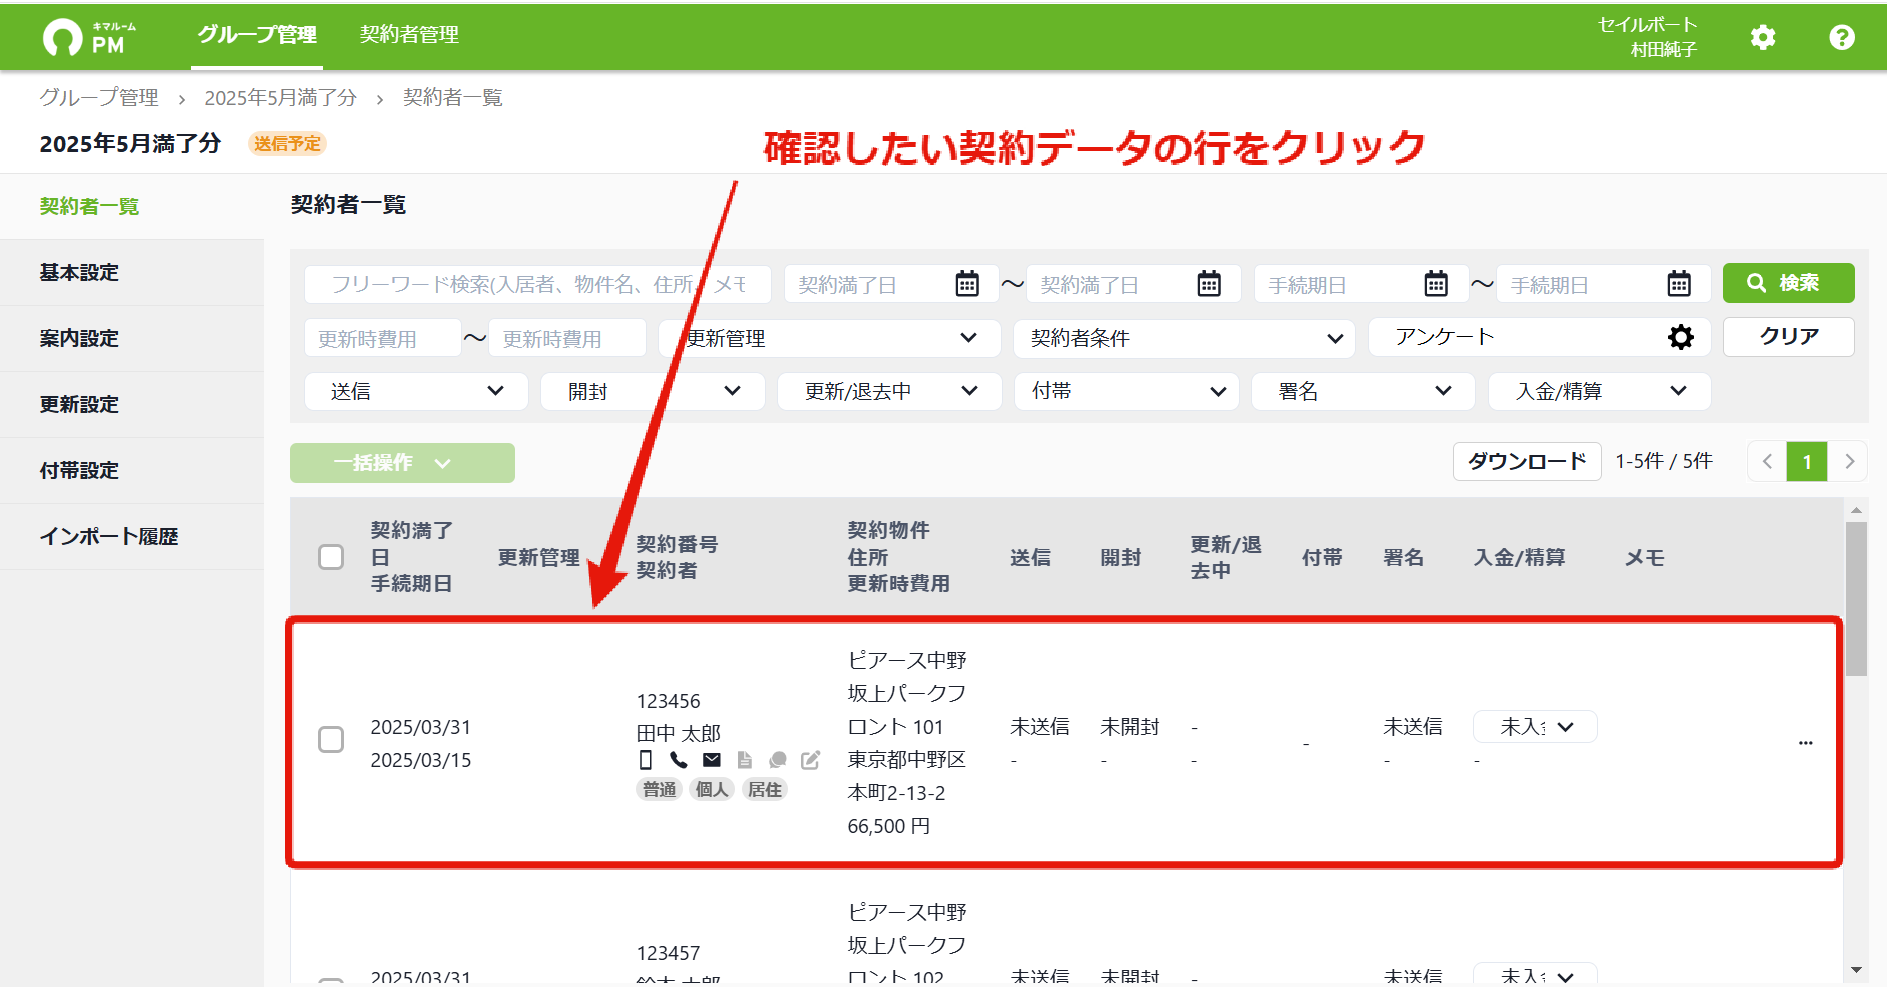Image resolution: width=1887 pixels, height=987 pixels.
Task: Click email envelope icon for 田中 太郎
Action: (x=712, y=760)
